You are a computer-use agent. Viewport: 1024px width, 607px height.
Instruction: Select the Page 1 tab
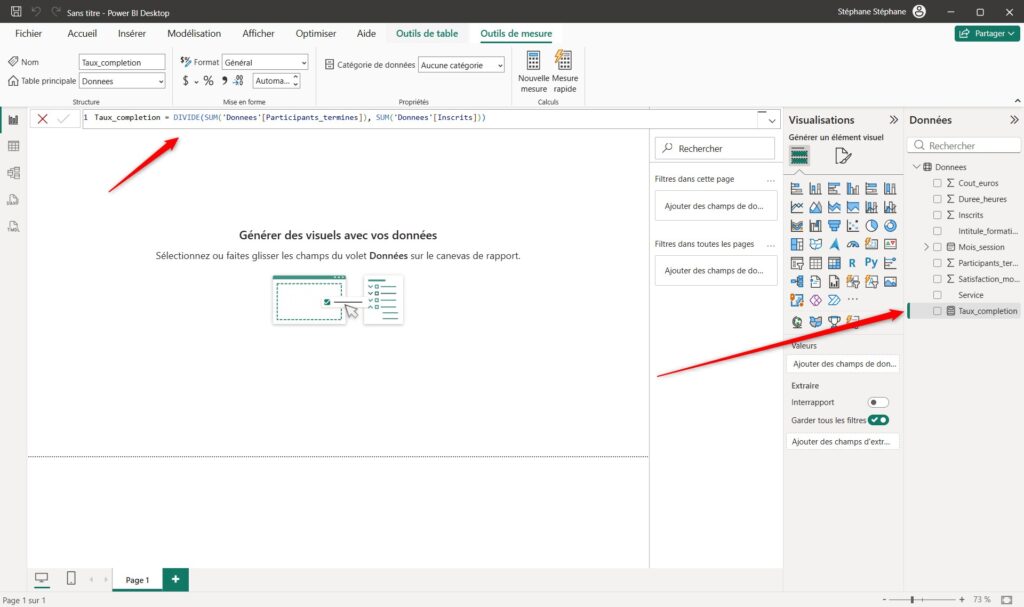point(137,580)
